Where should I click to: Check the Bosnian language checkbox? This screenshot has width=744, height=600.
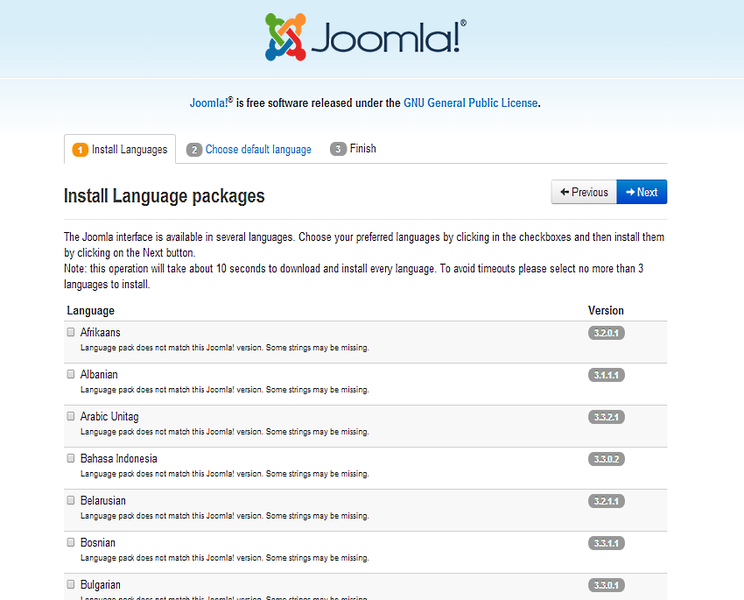coord(71,542)
